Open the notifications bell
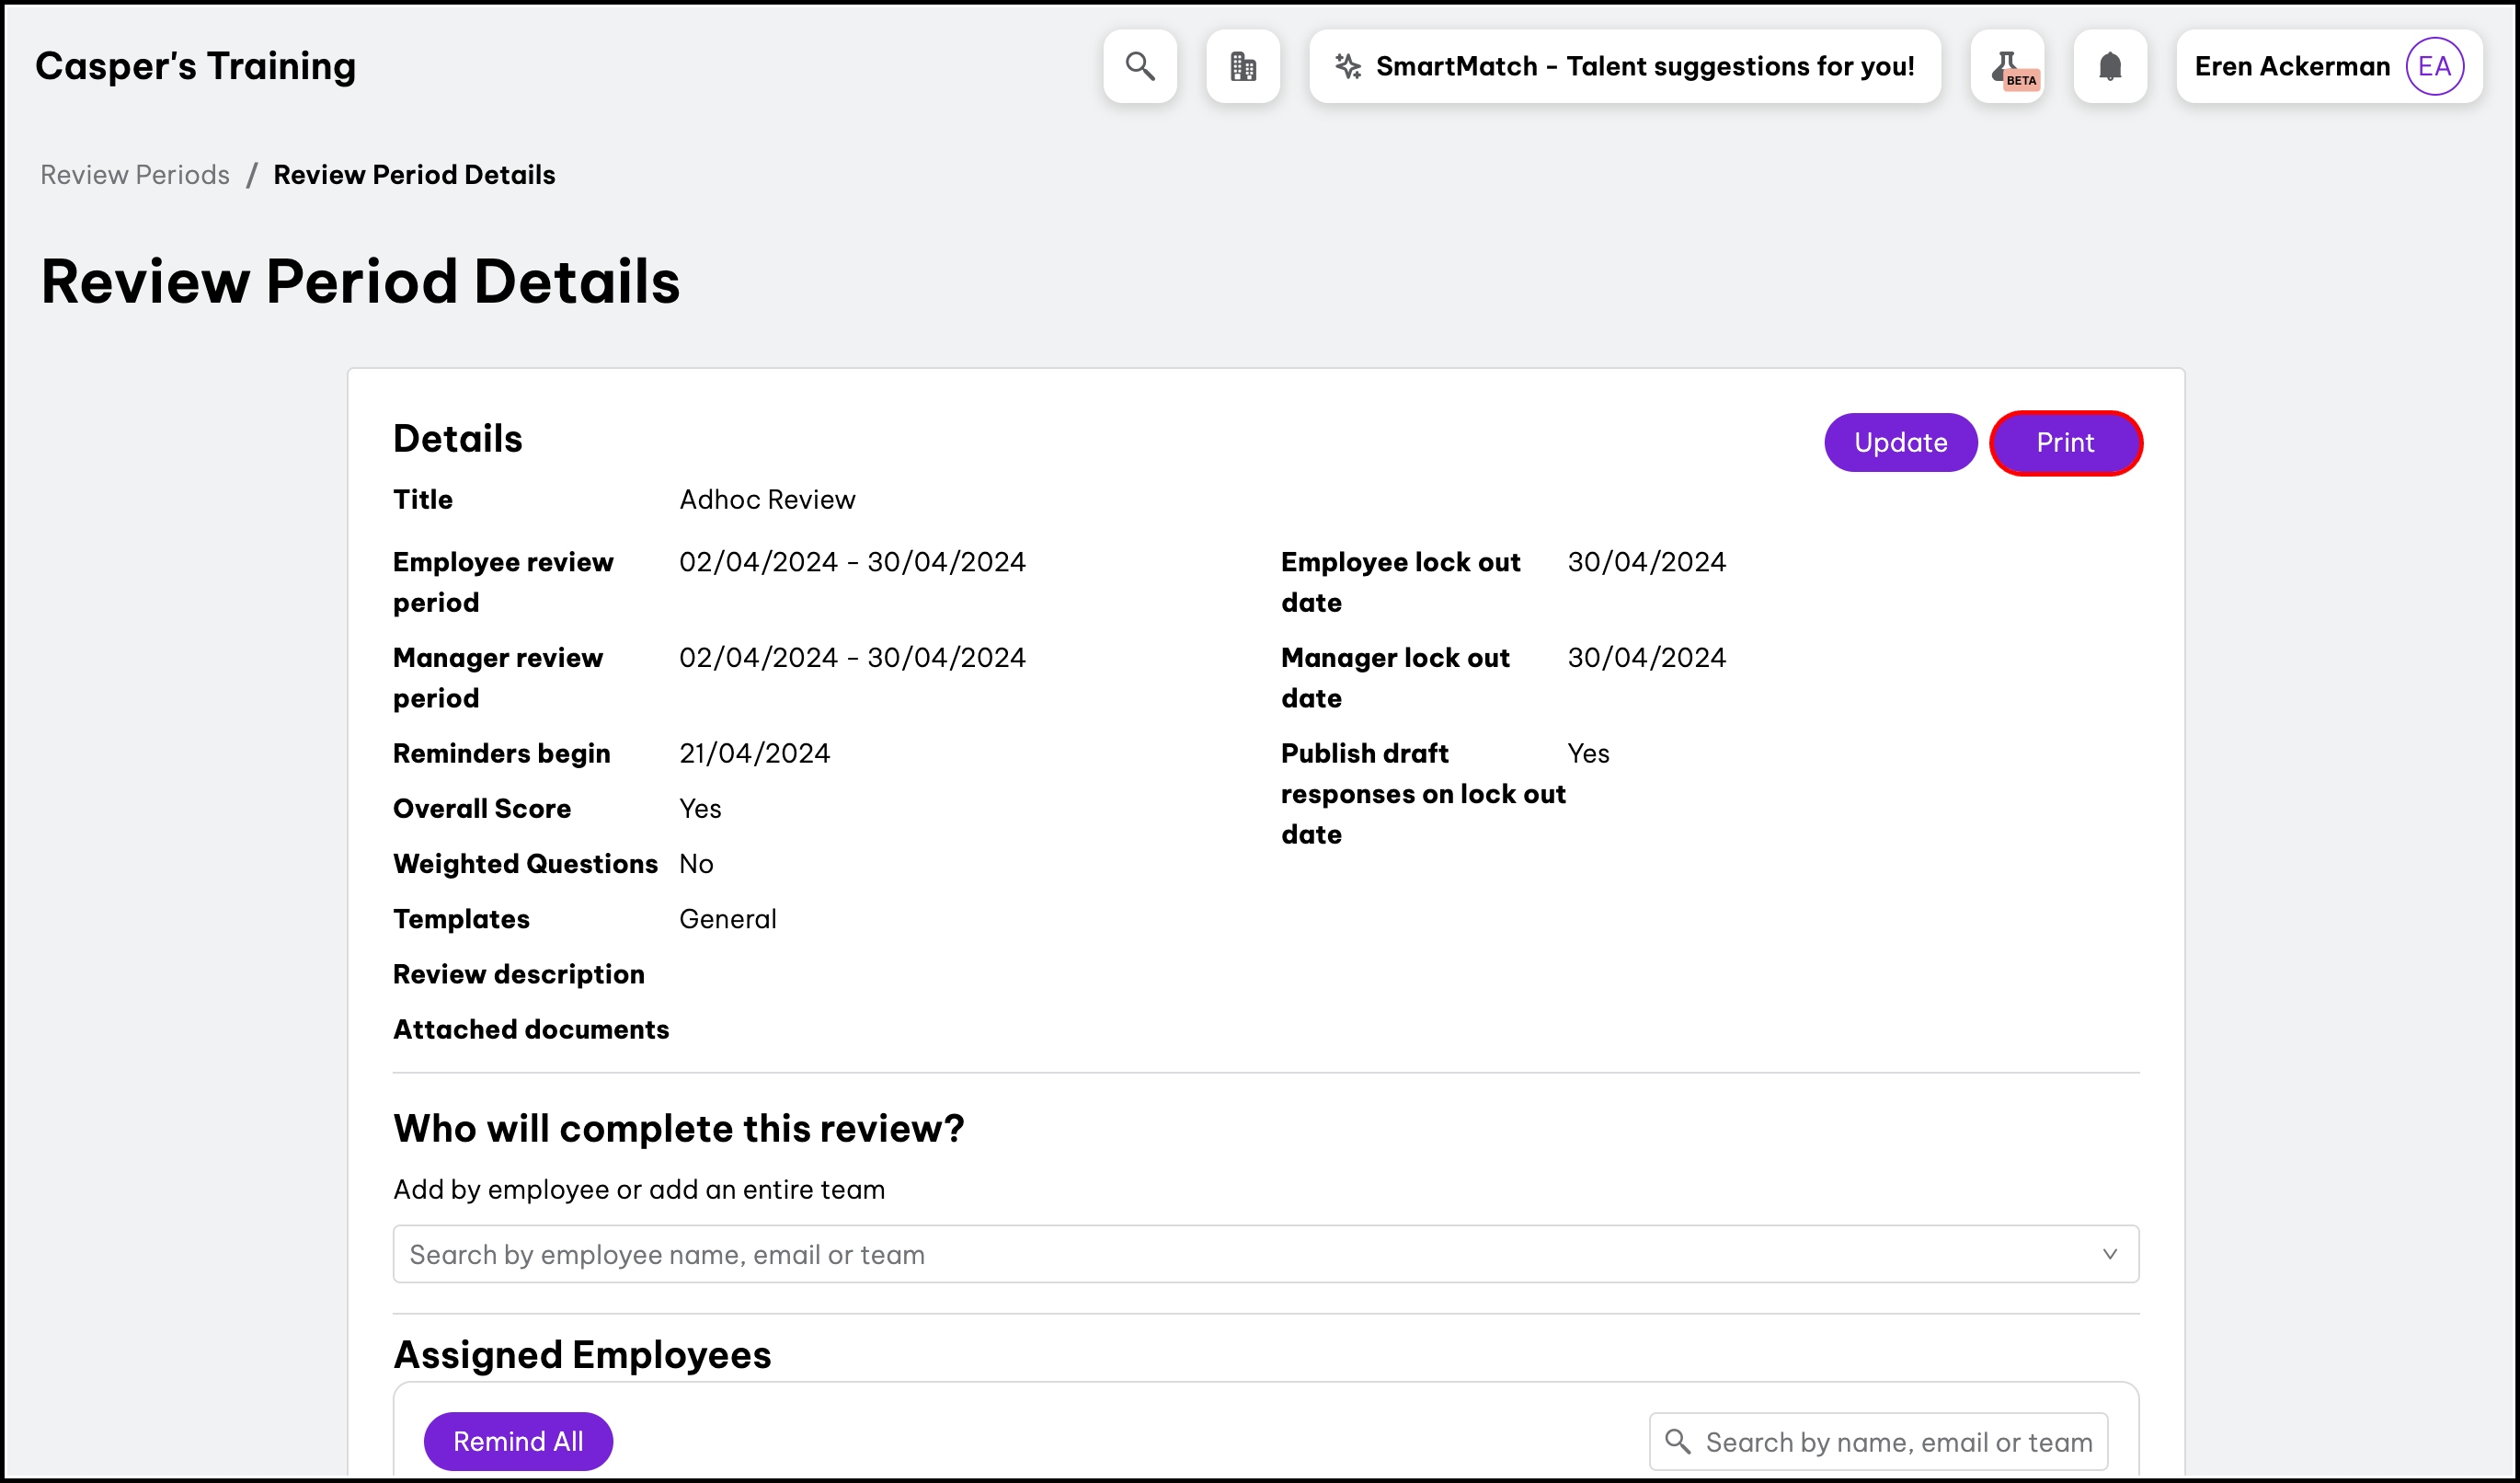This screenshot has width=2520, height=1483. pyautogui.click(x=2110, y=66)
